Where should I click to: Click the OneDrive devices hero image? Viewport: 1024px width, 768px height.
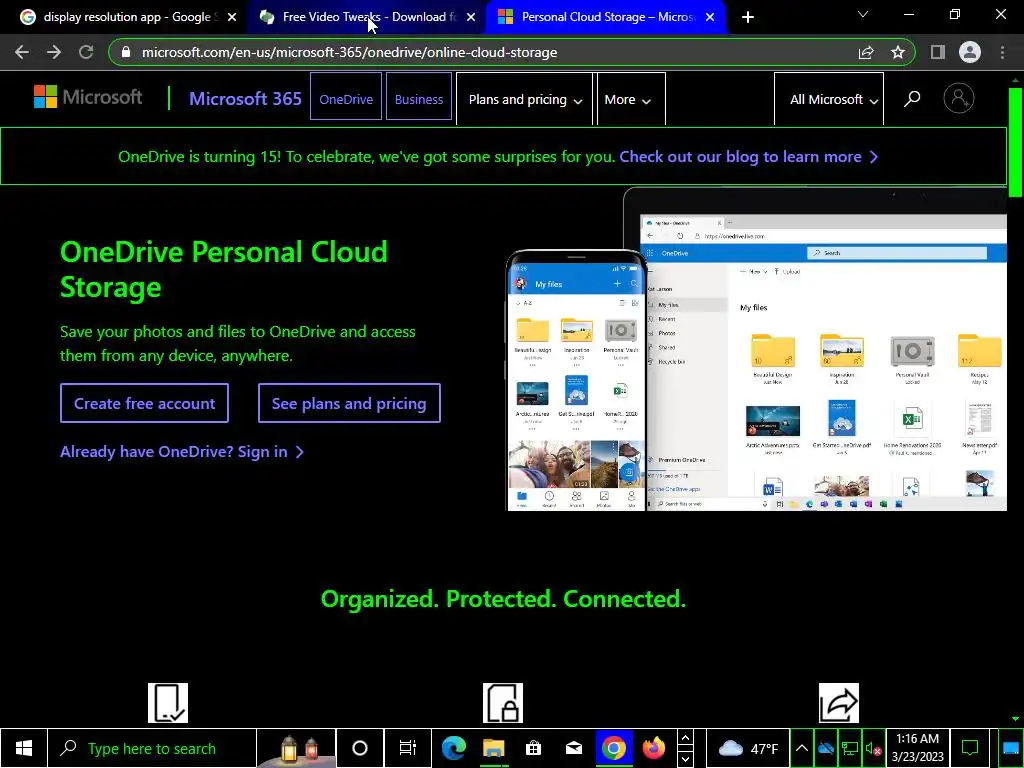(756, 349)
